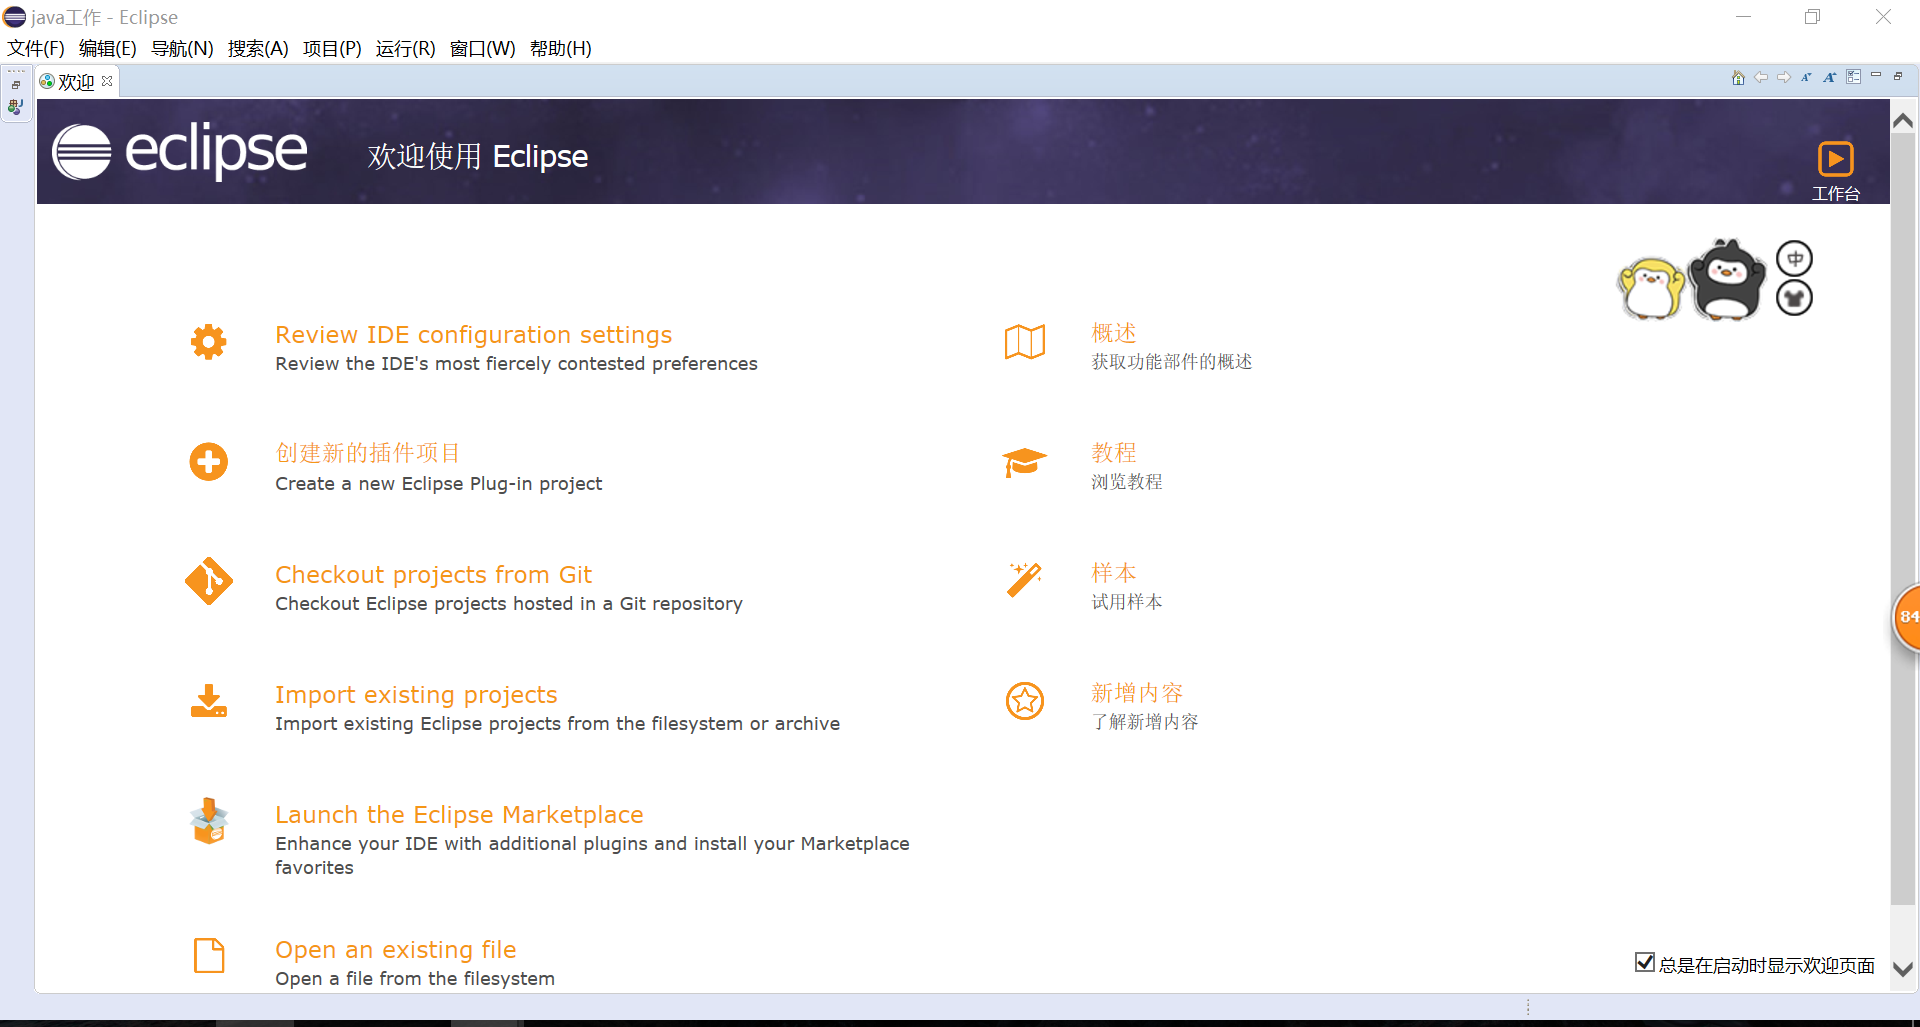Open the 概述 link

[1114, 333]
